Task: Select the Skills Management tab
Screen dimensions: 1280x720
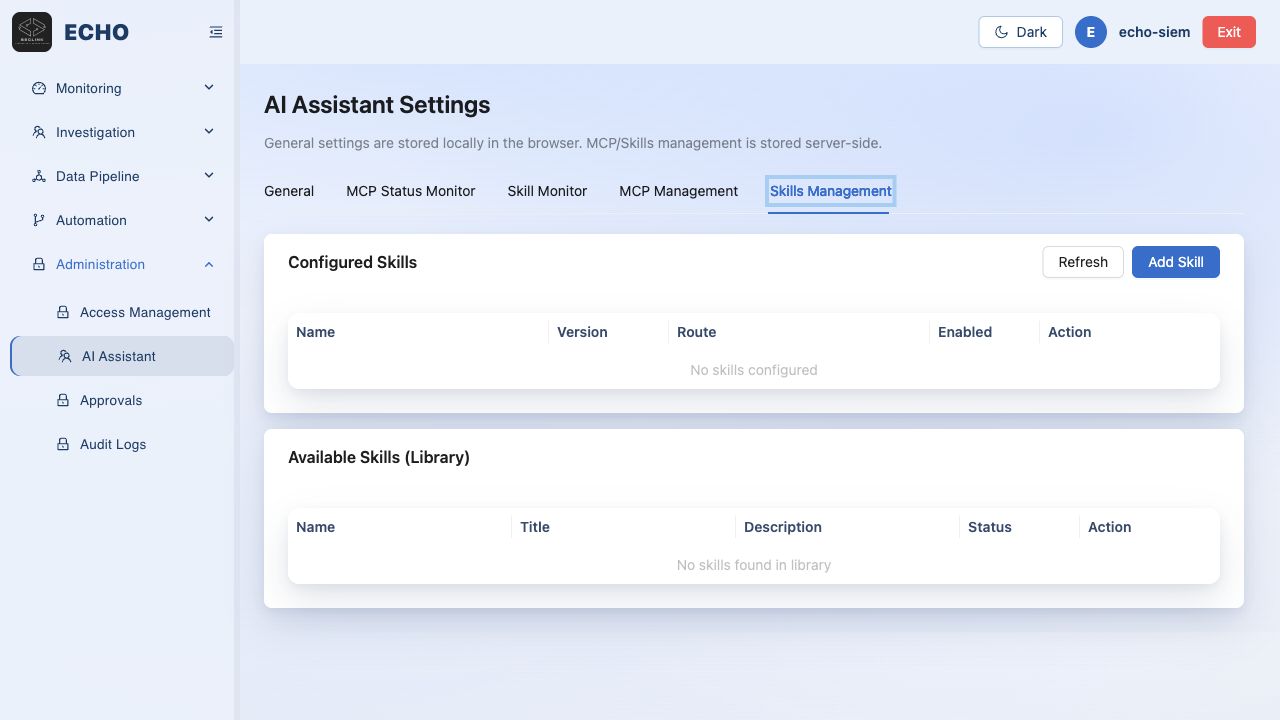Action: 831,191
